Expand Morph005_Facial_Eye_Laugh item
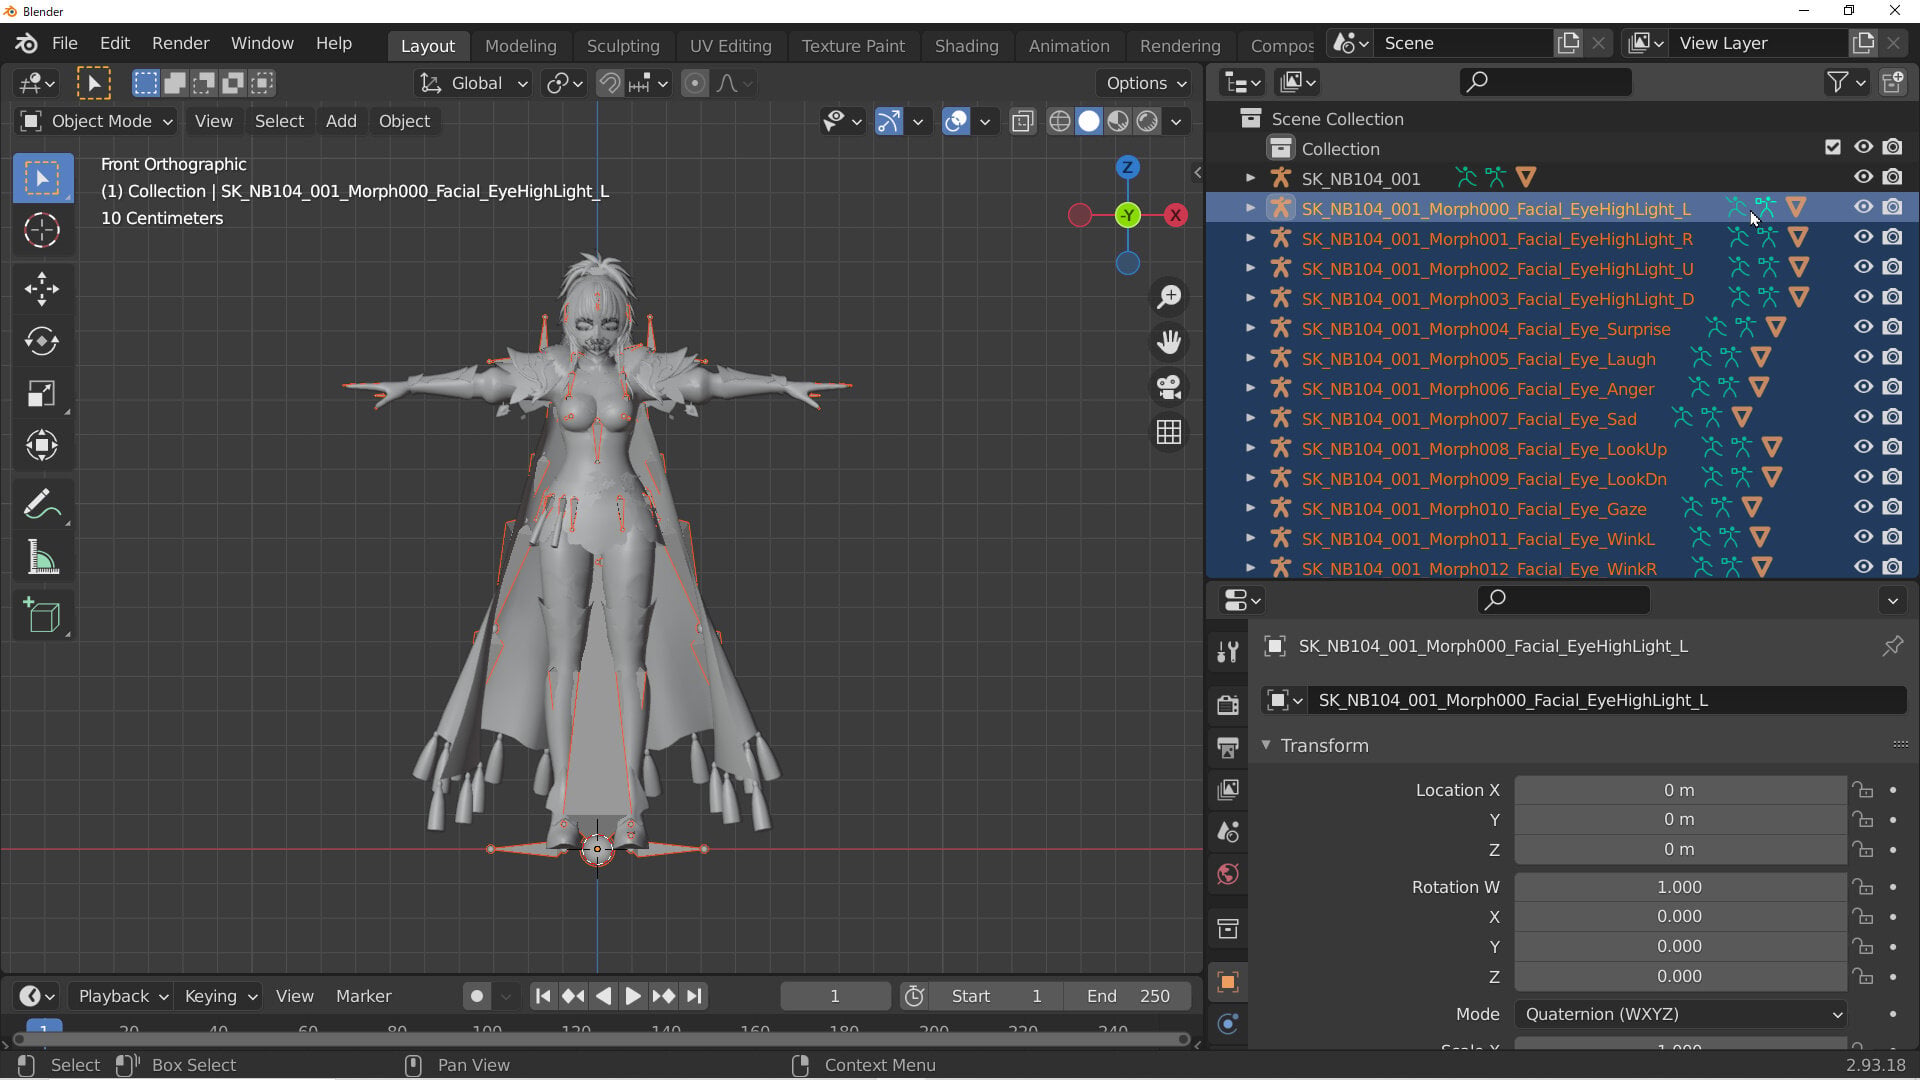 click(x=1250, y=358)
